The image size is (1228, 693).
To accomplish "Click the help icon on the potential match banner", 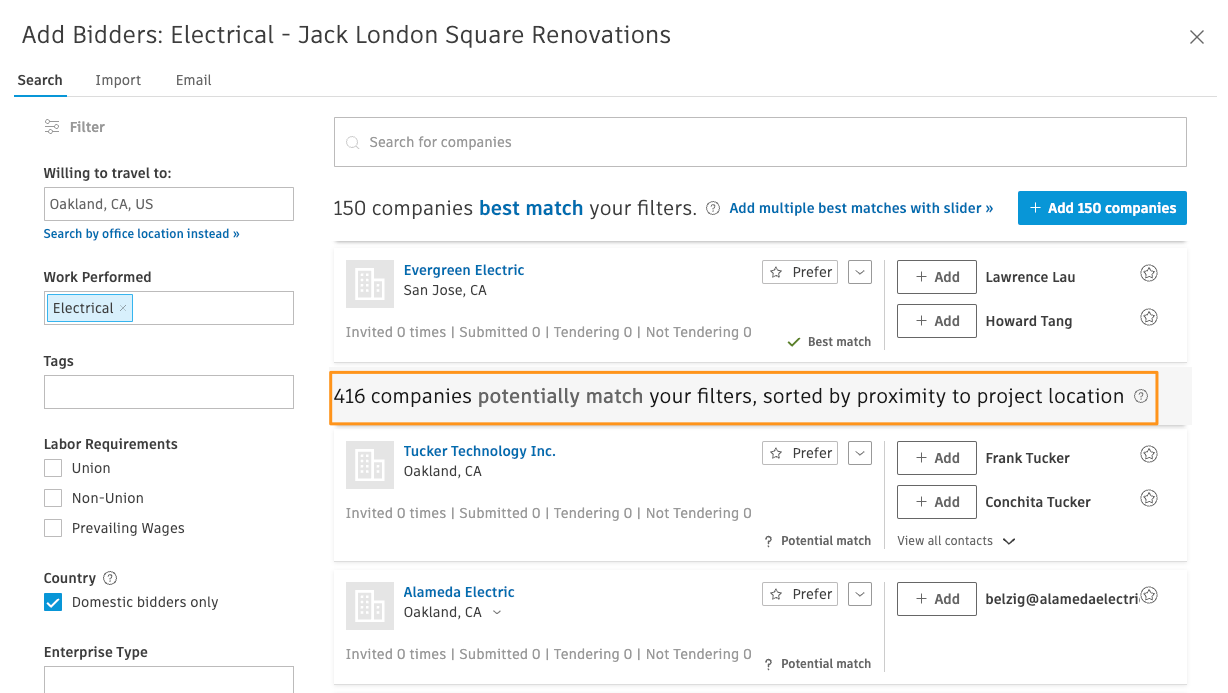I will (x=1141, y=396).
